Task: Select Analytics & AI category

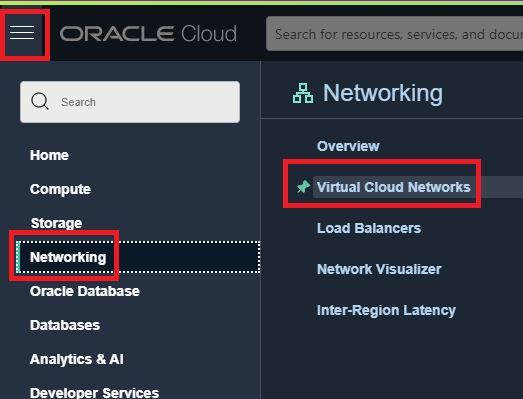Action: (77, 359)
